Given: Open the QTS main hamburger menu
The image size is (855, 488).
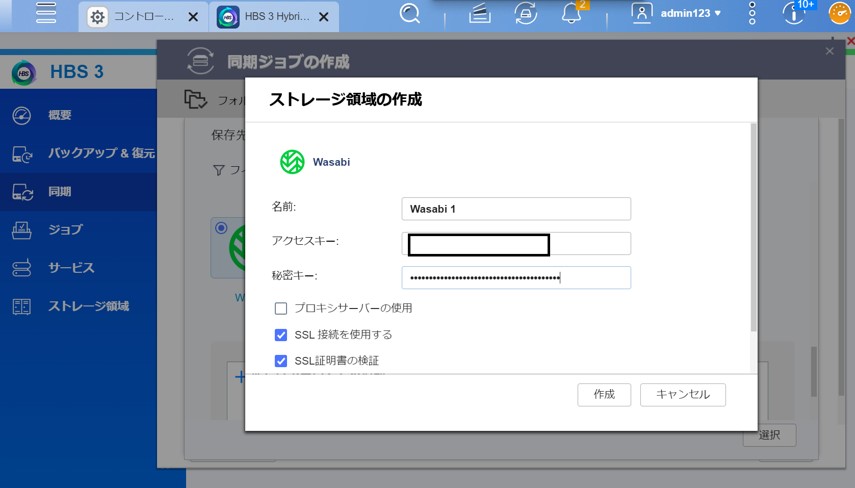Looking at the screenshot, I should pyautogui.click(x=45, y=14).
